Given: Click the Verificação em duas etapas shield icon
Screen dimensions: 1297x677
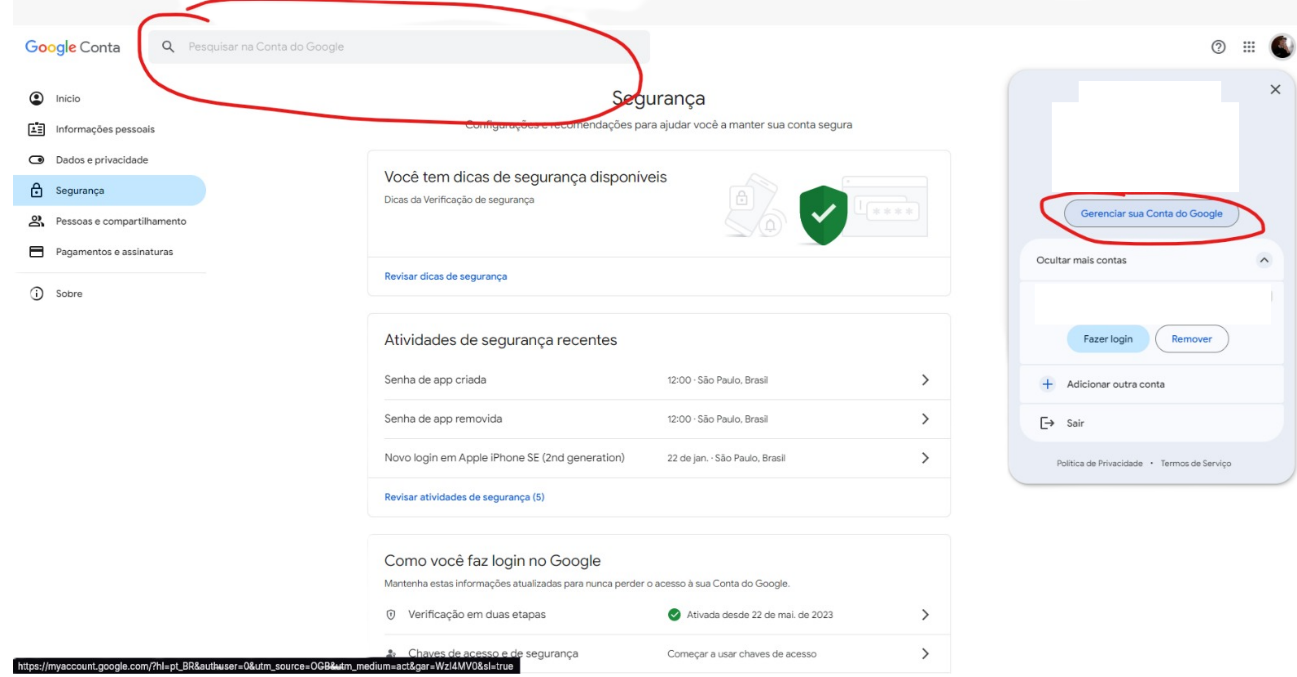Looking at the screenshot, I should pyautogui.click(x=391, y=615).
